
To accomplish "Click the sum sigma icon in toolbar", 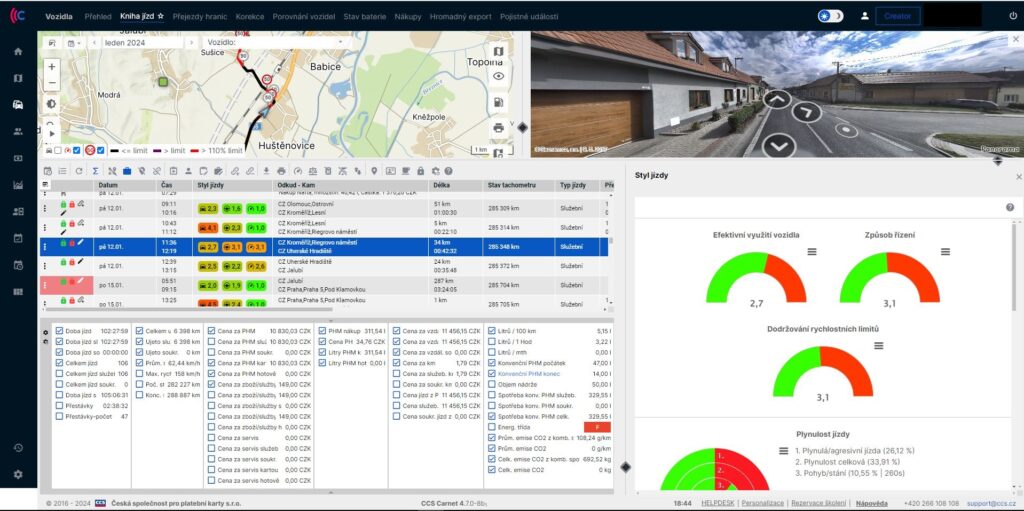I will pos(95,171).
